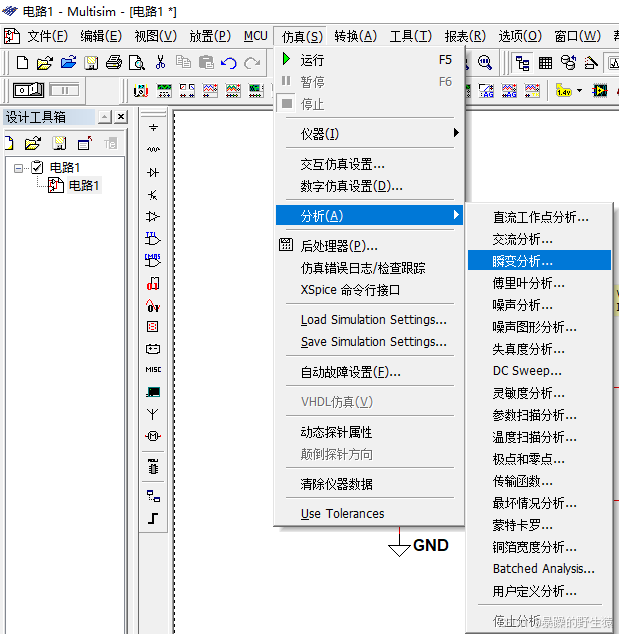The width and height of the screenshot is (619, 634).
Task: Open 交互仿真设置 menu entry
Action: point(370,164)
